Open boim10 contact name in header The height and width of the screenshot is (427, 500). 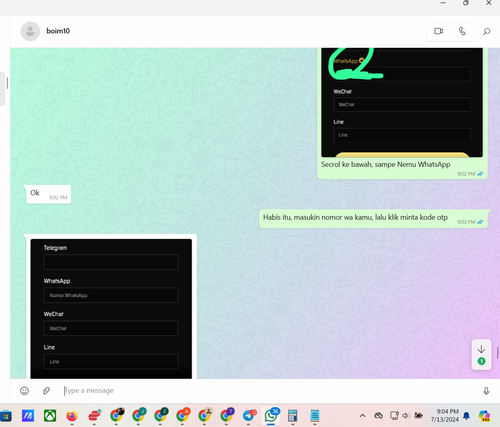tap(58, 31)
